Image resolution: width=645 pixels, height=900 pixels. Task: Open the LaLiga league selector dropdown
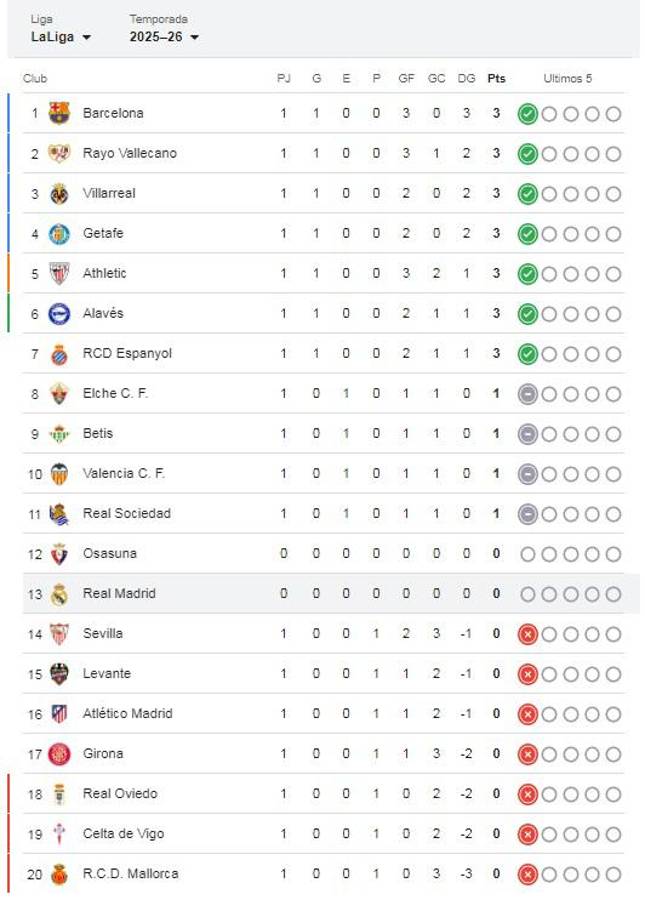[58, 36]
